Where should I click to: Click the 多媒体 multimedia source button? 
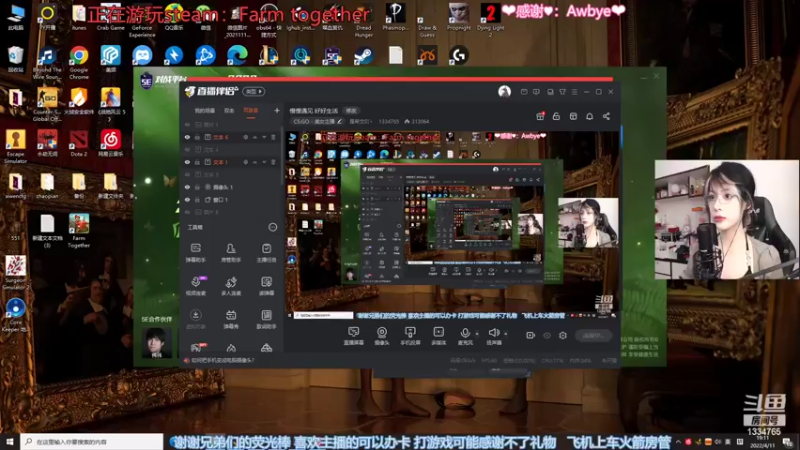(438, 336)
